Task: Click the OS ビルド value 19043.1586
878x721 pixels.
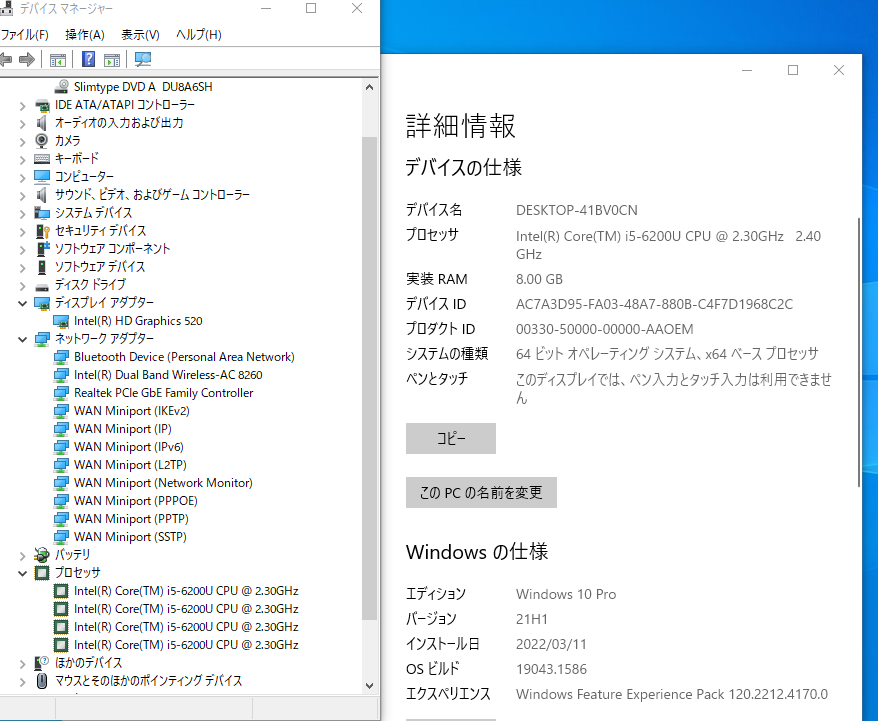Action: 552,670
